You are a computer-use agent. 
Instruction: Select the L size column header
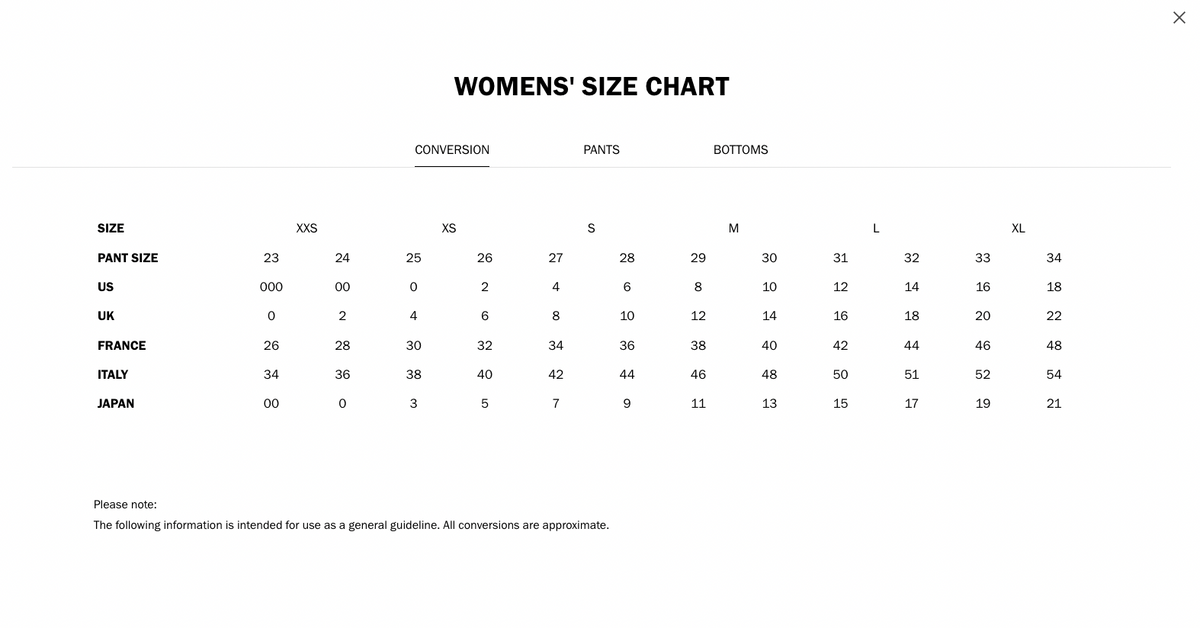876,228
